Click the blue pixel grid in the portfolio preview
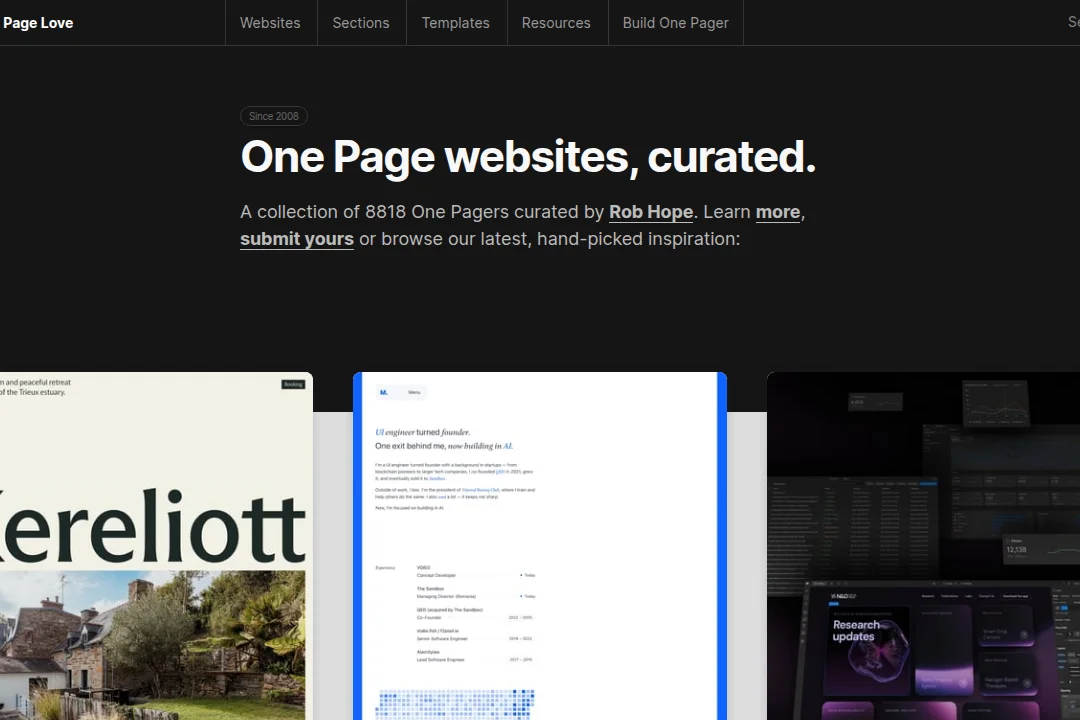Image resolution: width=1080 pixels, height=720 pixels. pyautogui.click(x=455, y=703)
